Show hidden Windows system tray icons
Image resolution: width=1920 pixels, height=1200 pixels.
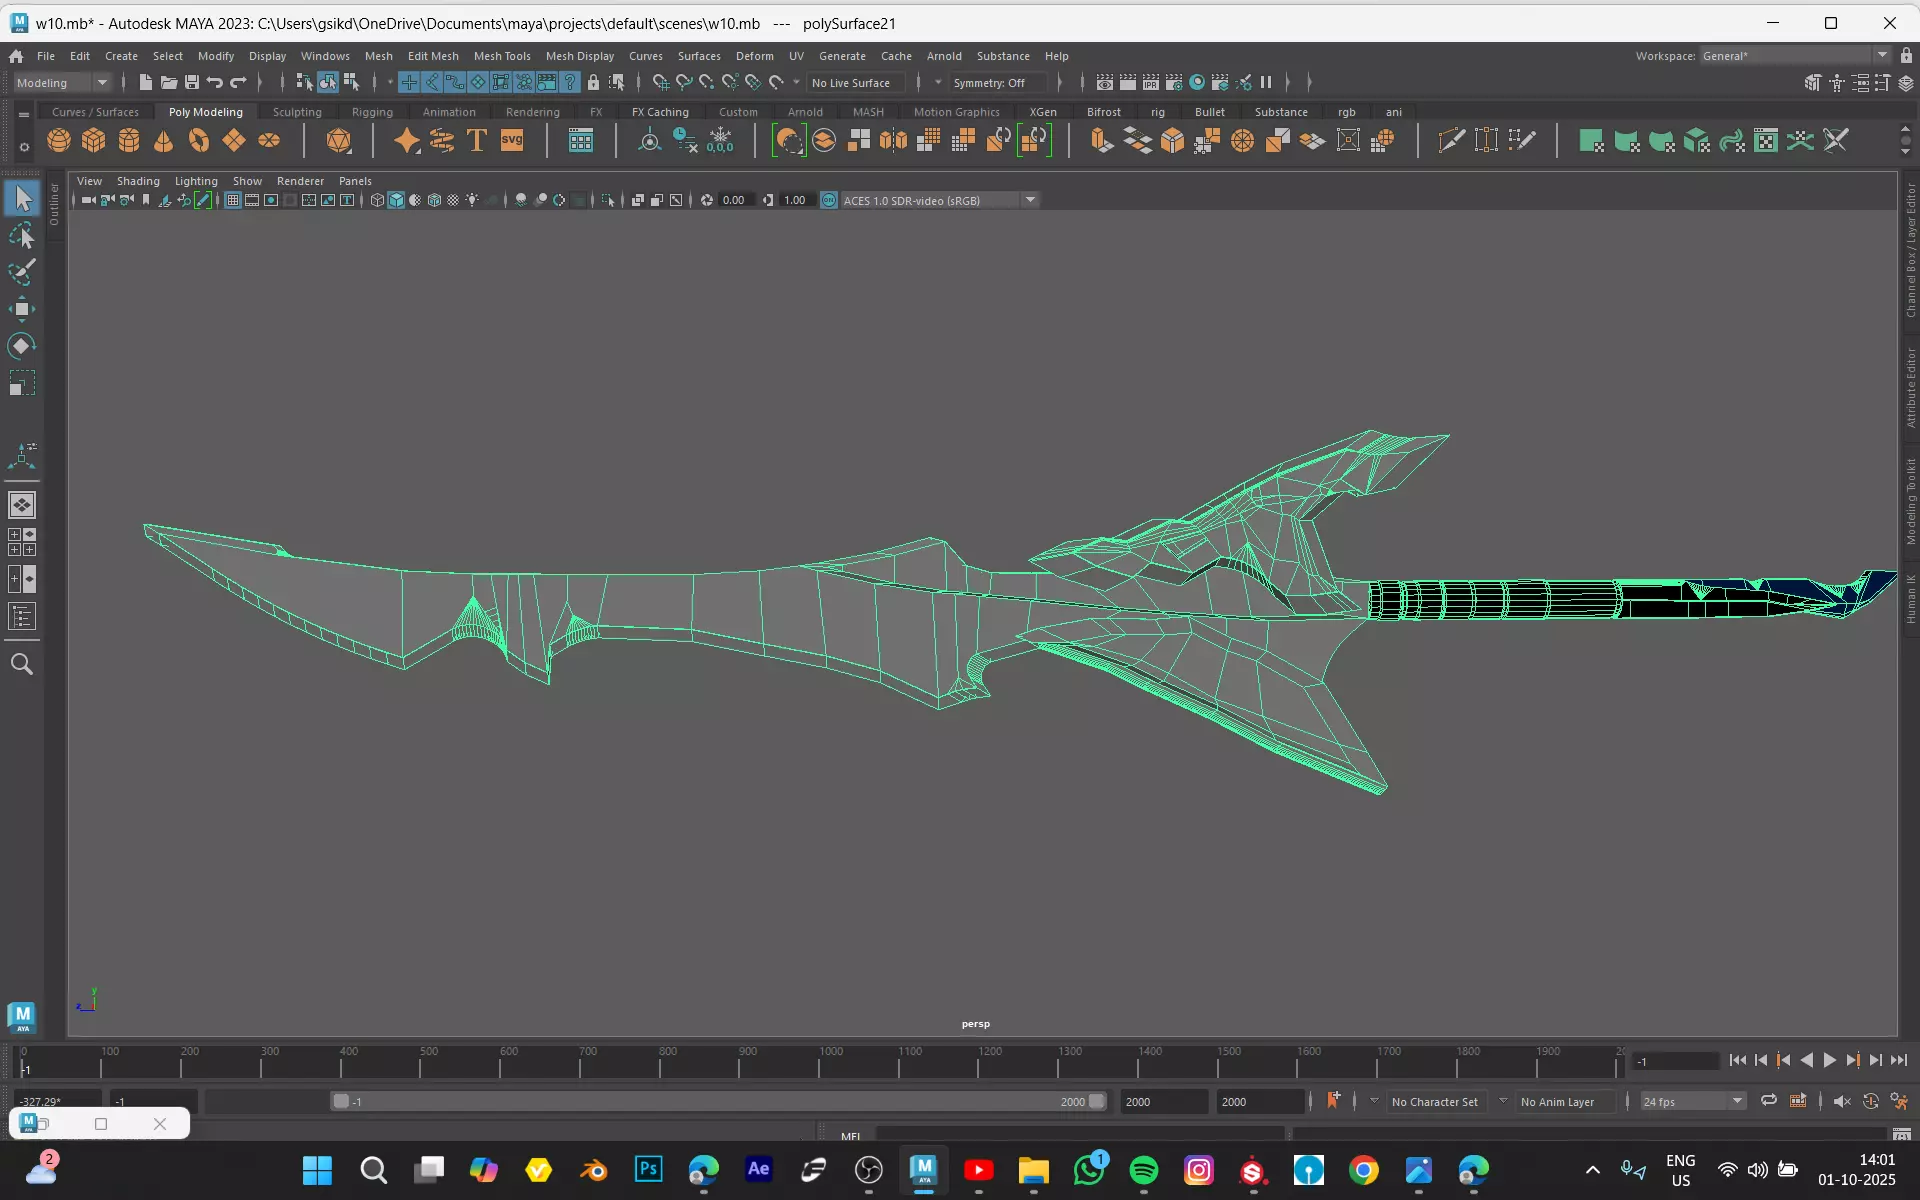pos(1593,1170)
